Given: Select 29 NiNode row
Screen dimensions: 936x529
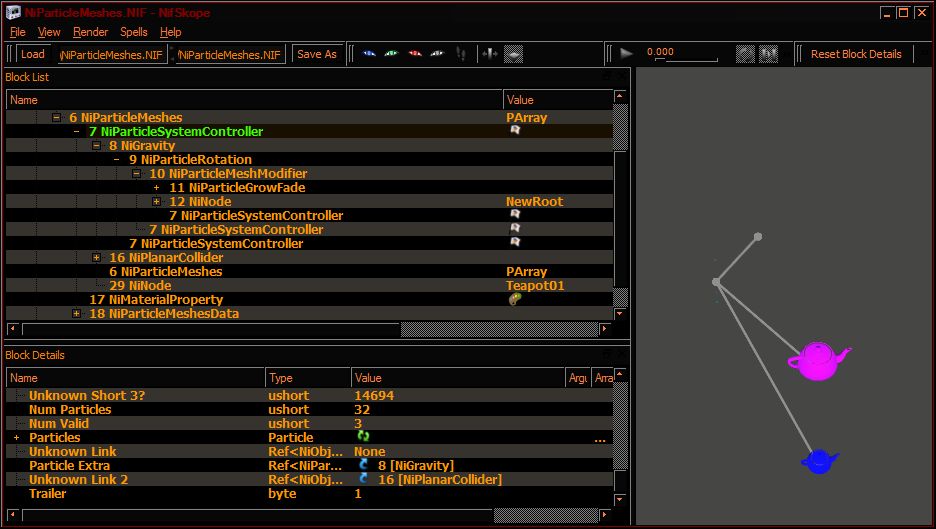Looking at the screenshot, I should 309,285.
